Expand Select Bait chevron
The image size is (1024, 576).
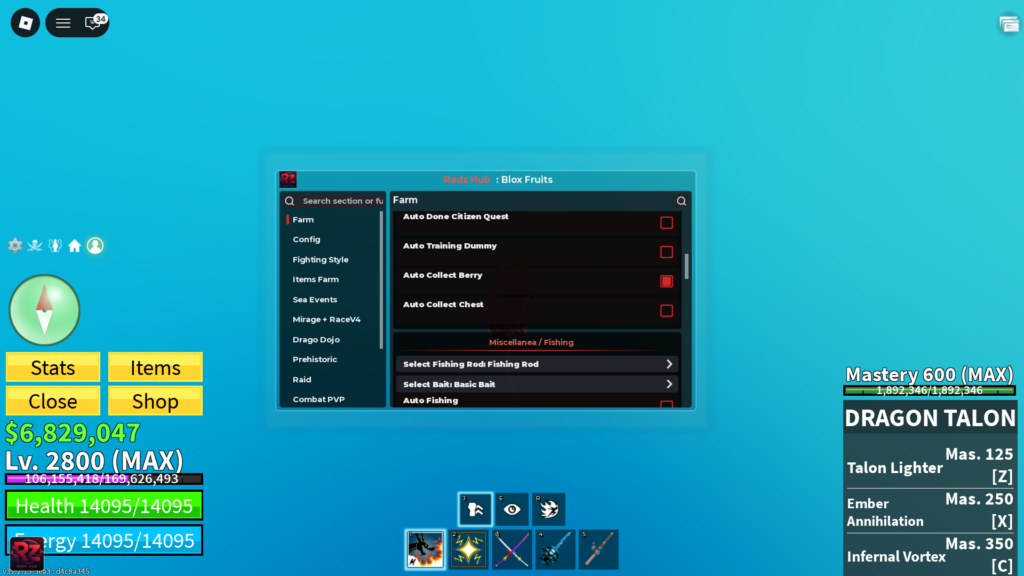tap(669, 385)
